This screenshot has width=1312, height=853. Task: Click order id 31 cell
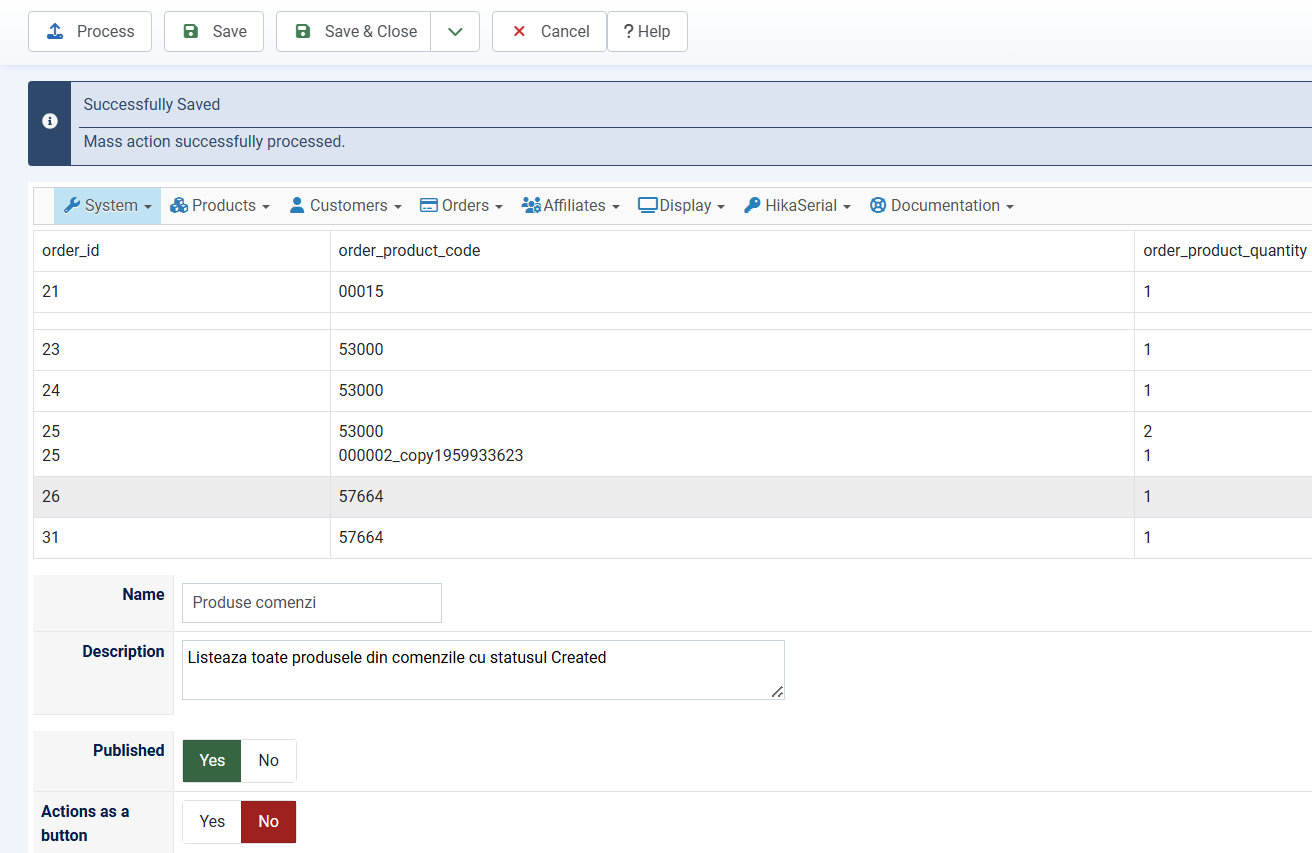(x=182, y=538)
